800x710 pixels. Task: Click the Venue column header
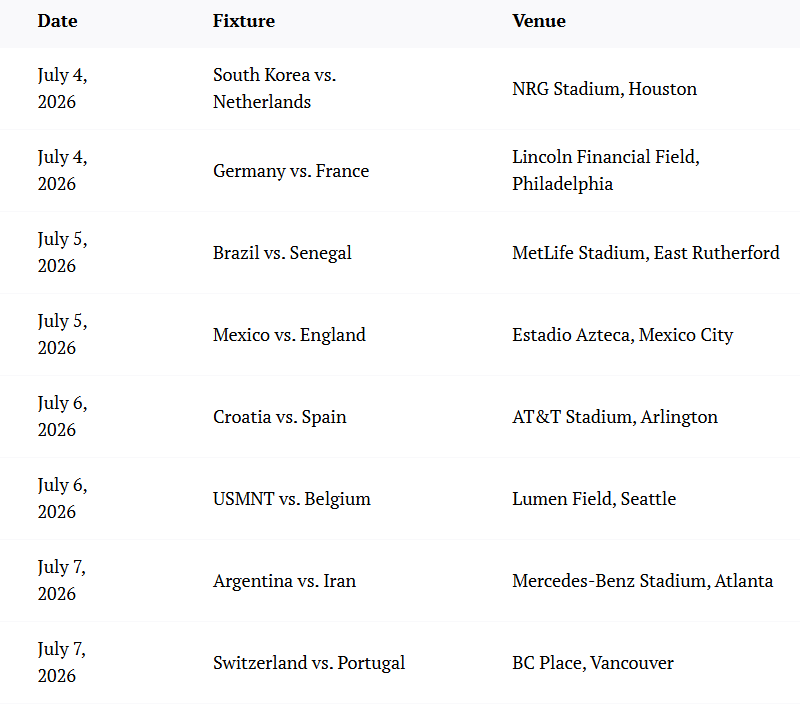[x=539, y=21]
